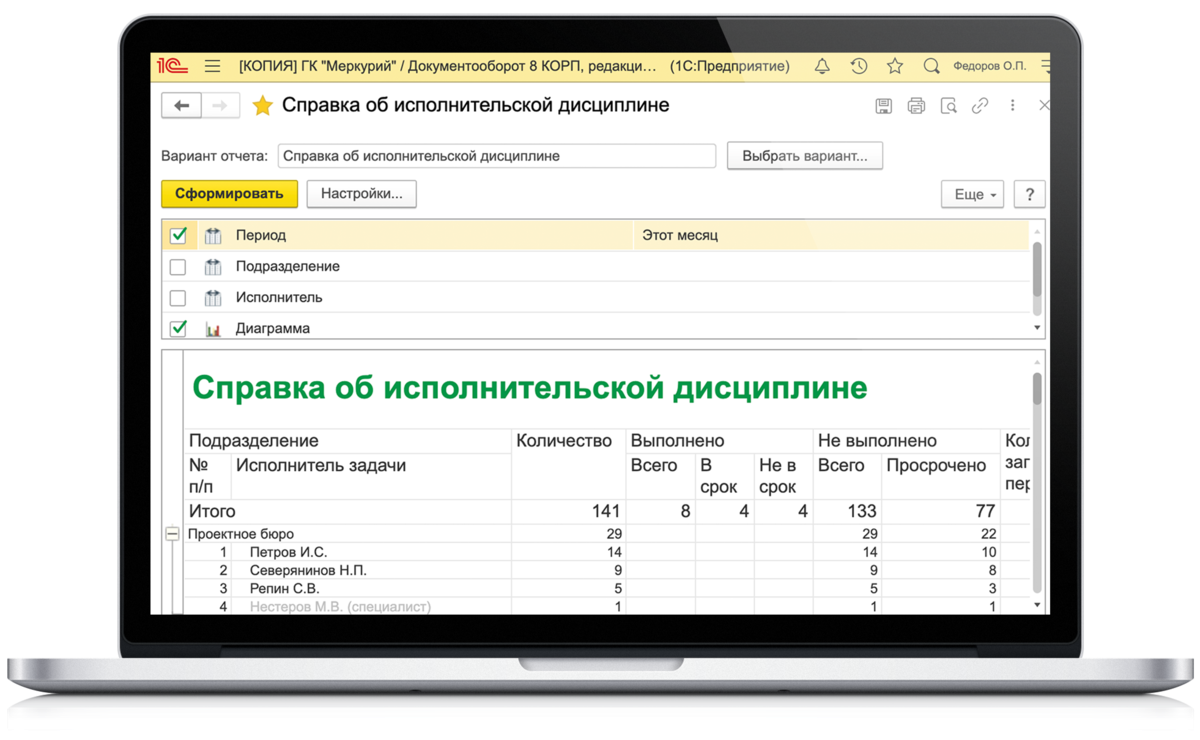The image size is (1200, 740).
Task: Open the history clock icon
Action: (858, 67)
